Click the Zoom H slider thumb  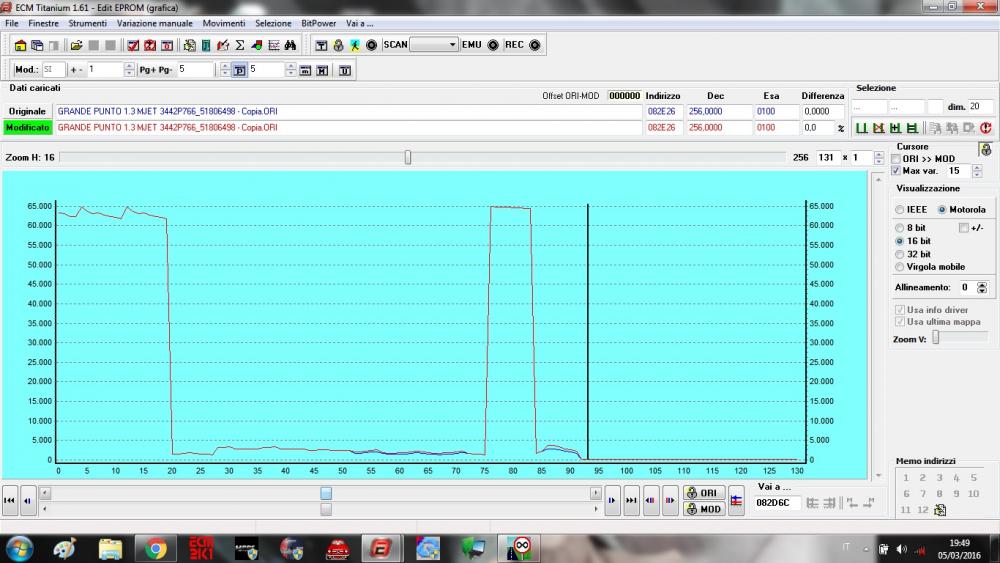point(408,157)
